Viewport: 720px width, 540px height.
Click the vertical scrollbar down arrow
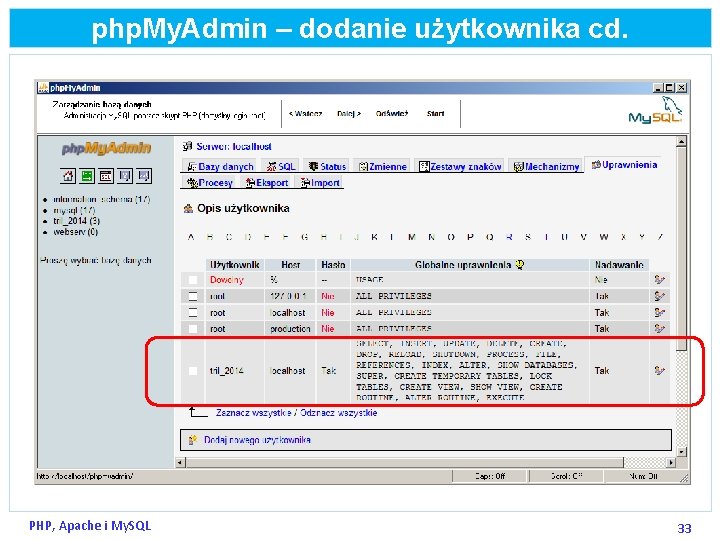click(x=681, y=452)
